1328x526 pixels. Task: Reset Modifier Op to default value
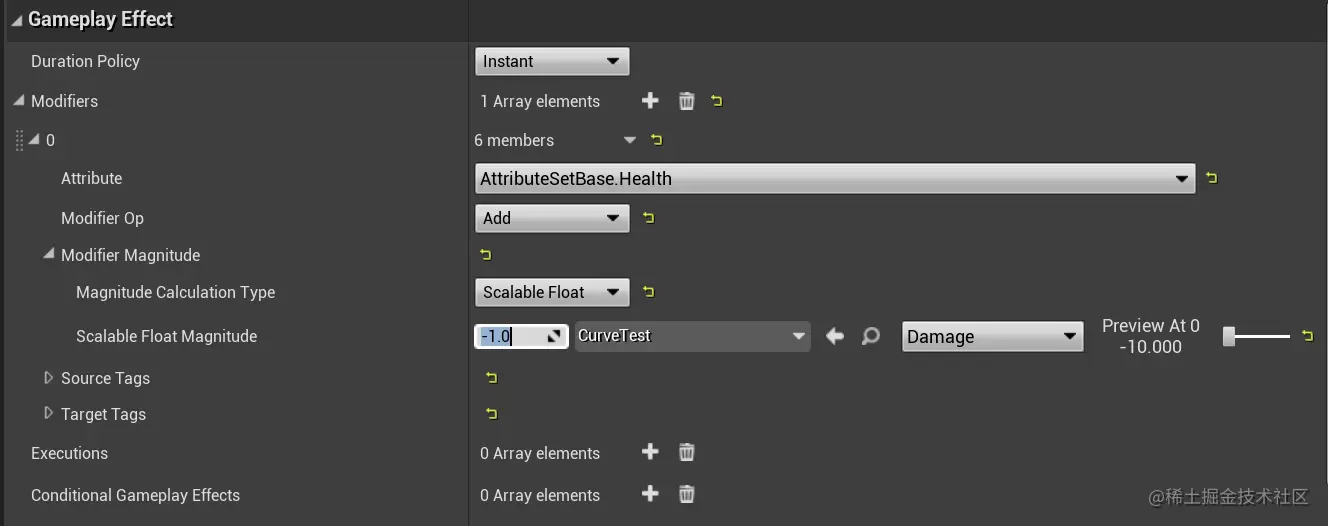[x=648, y=217]
